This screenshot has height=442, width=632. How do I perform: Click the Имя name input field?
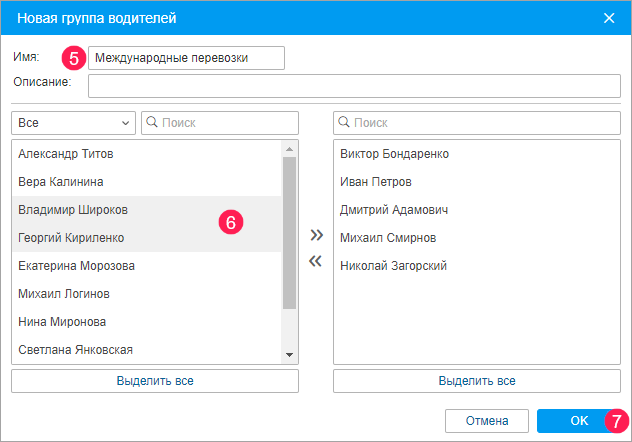pyautogui.click(x=186, y=58)
